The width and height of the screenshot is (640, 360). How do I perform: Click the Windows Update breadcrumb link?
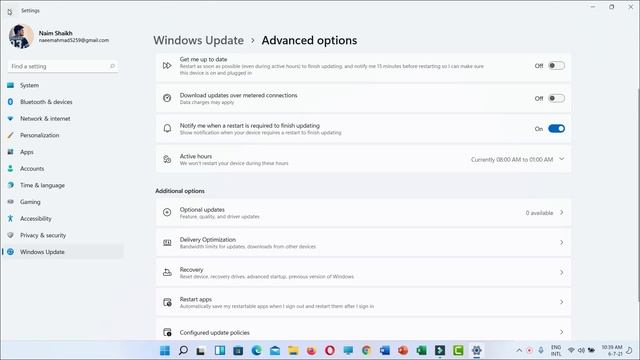click(x=198, y=40)
